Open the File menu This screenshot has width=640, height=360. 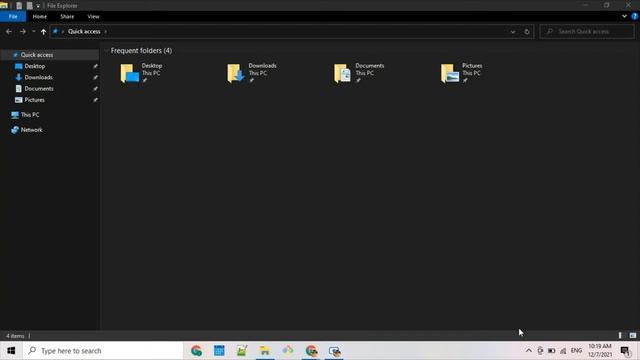pos(13,16)
